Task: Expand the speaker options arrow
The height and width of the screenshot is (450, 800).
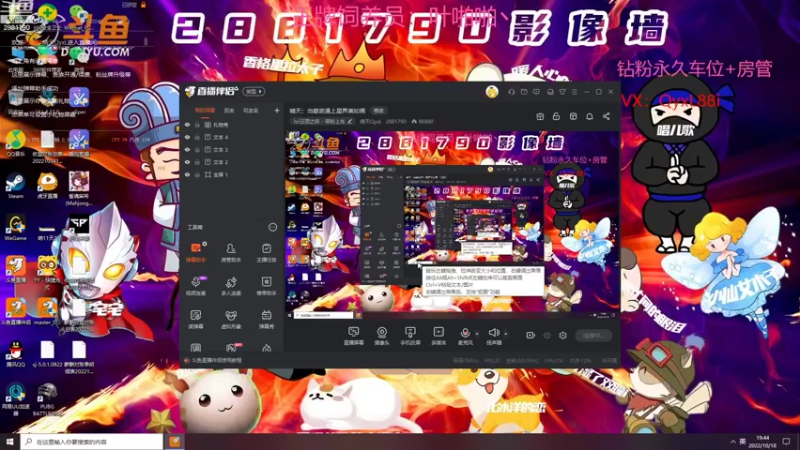Action: pyautogui.click(x=506, y=334)
